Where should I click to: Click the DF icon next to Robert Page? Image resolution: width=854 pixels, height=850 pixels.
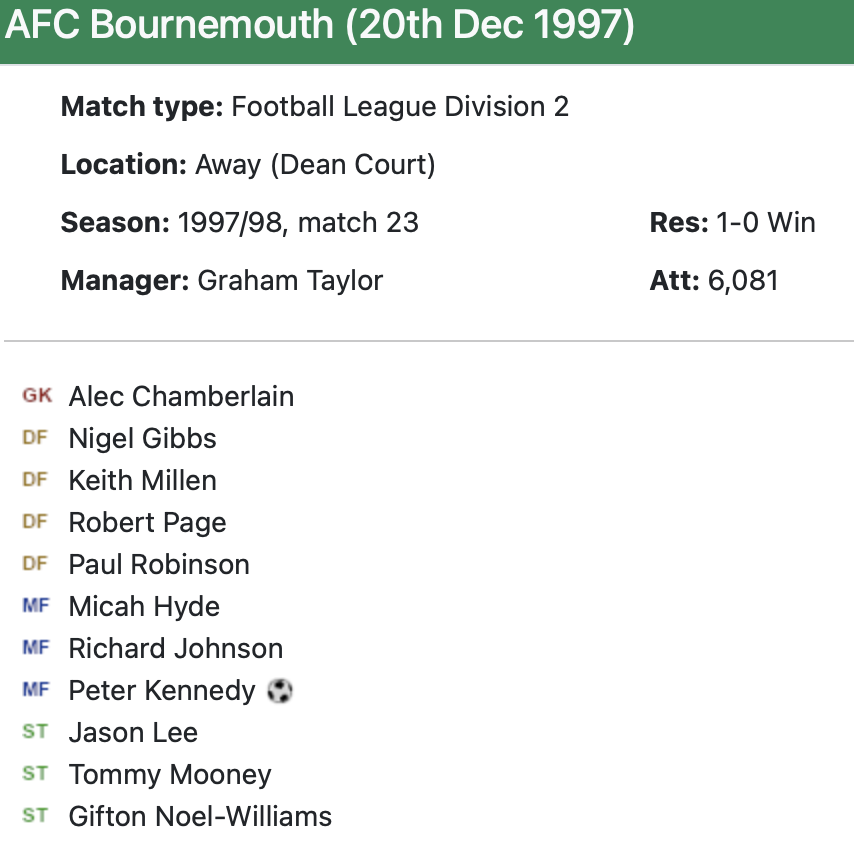coord(35,522)
